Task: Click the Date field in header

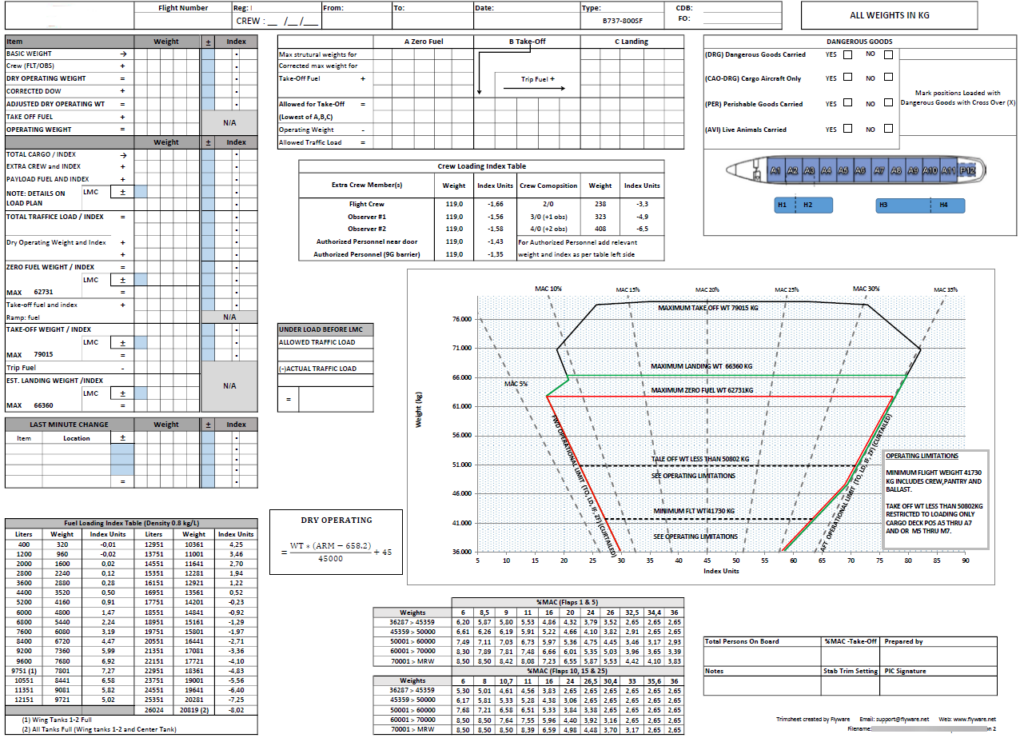Action: click(526, 21)
